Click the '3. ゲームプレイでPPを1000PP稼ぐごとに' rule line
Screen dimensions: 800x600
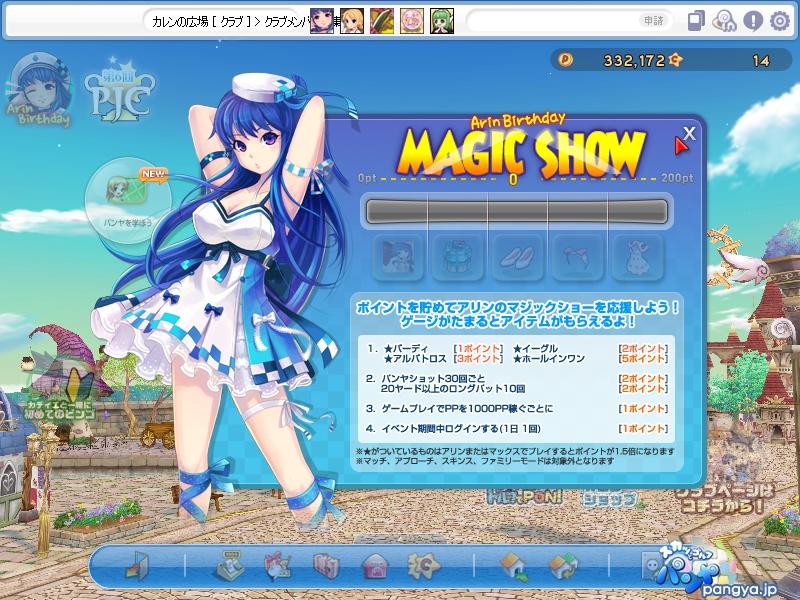click(459, 408)
